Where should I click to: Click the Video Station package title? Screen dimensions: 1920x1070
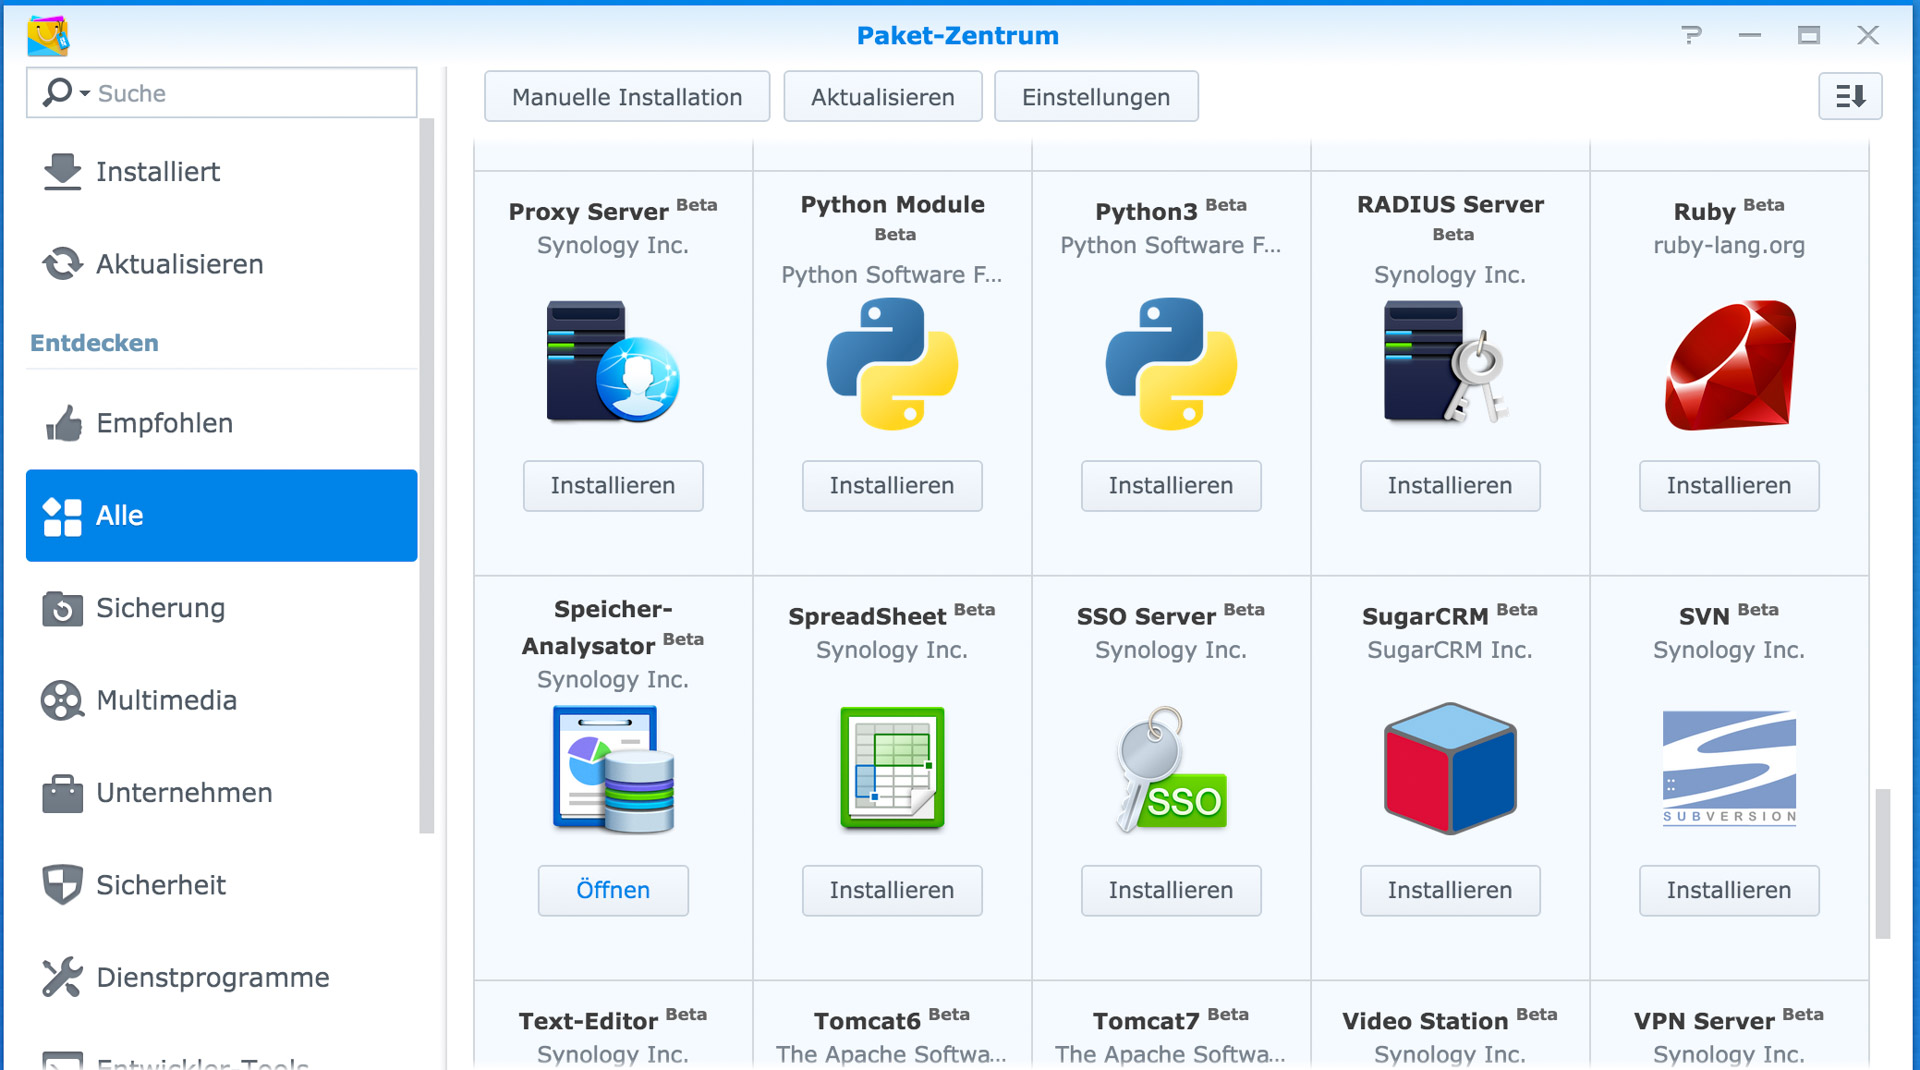[x=1425, y=1021]
